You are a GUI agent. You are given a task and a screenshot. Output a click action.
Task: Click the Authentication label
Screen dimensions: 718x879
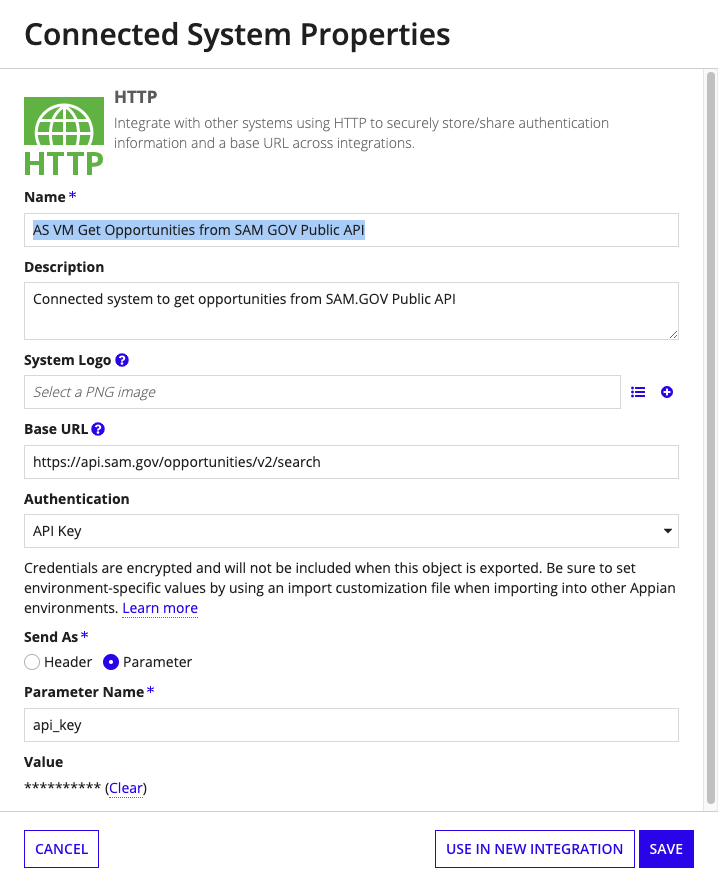77,499
